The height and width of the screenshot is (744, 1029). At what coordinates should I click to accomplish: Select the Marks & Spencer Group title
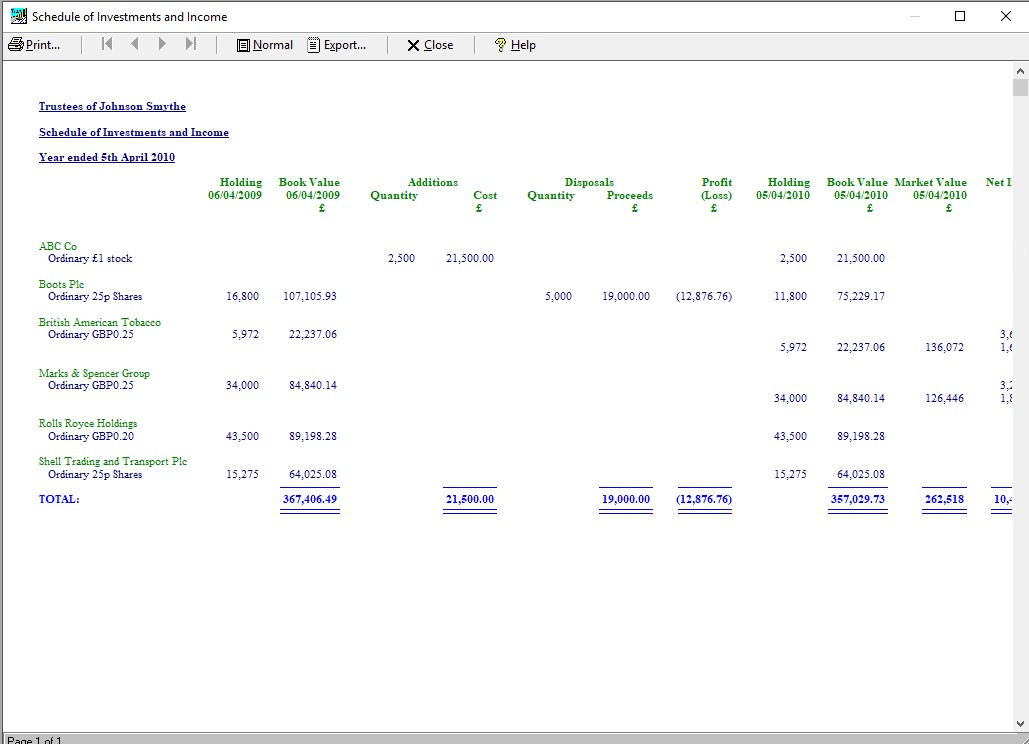(94, 373)
